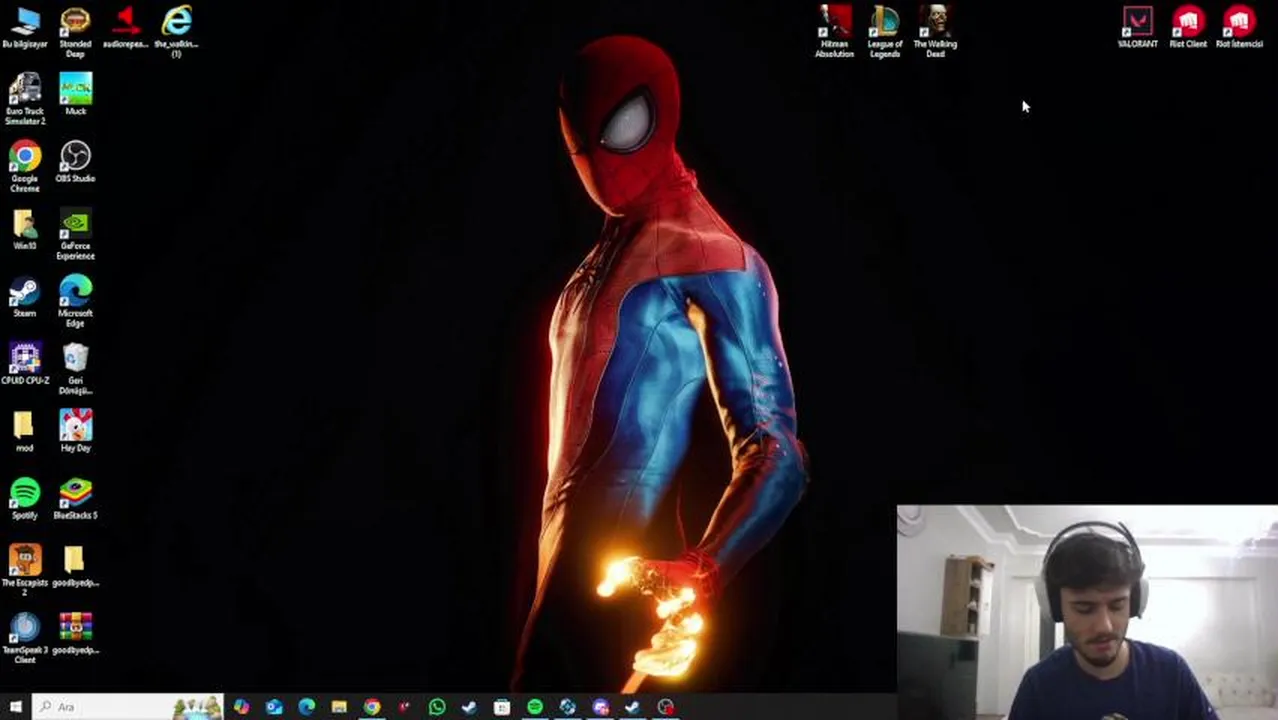This screenshot has width=1278, height=720.
Task: Open File Explorer from the taskbar
Action: pyautogui.click(x=339, y=707)
